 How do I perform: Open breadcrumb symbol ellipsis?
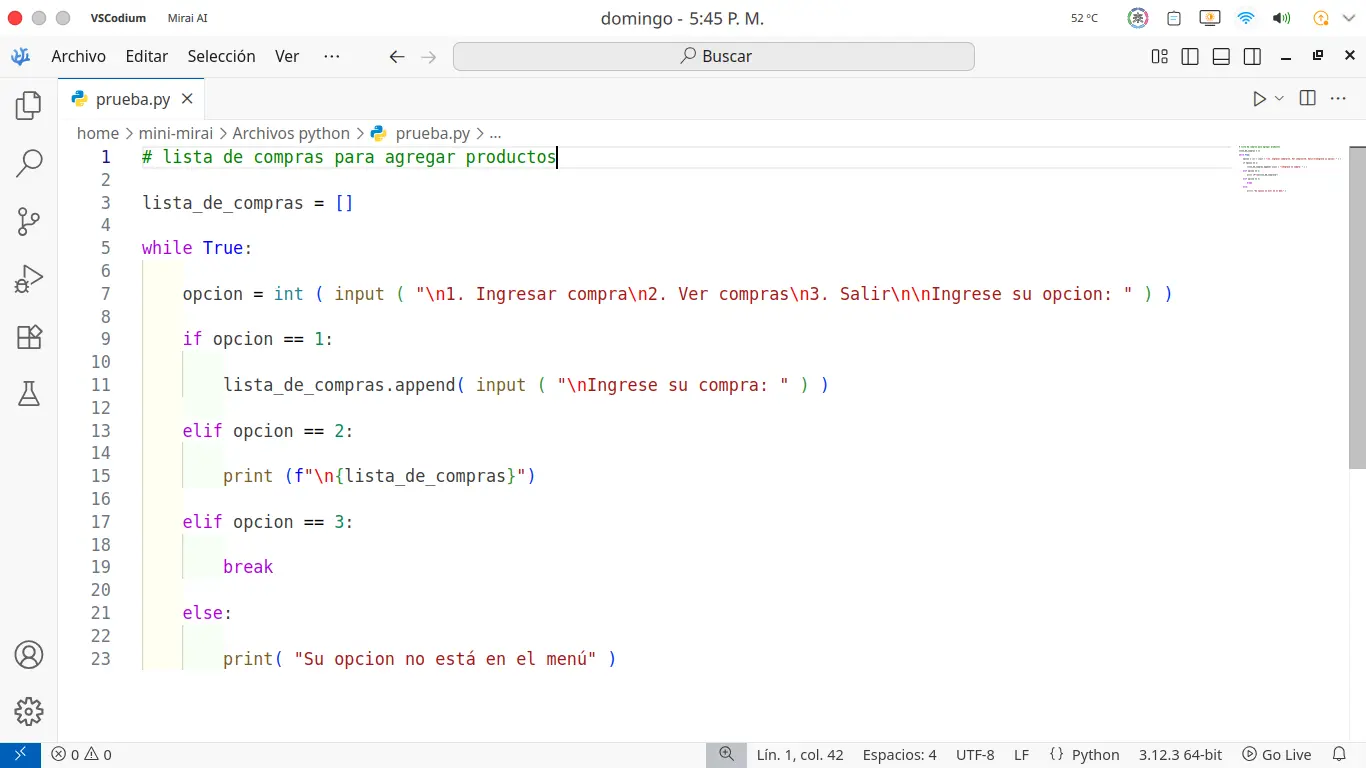495,133
